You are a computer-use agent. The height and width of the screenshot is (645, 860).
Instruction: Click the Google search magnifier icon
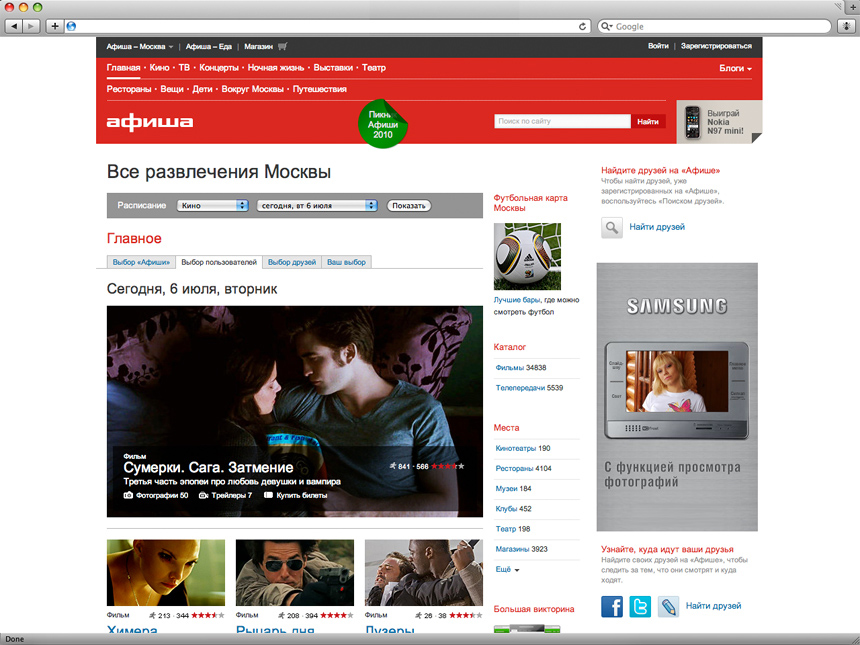click(606, 26)
